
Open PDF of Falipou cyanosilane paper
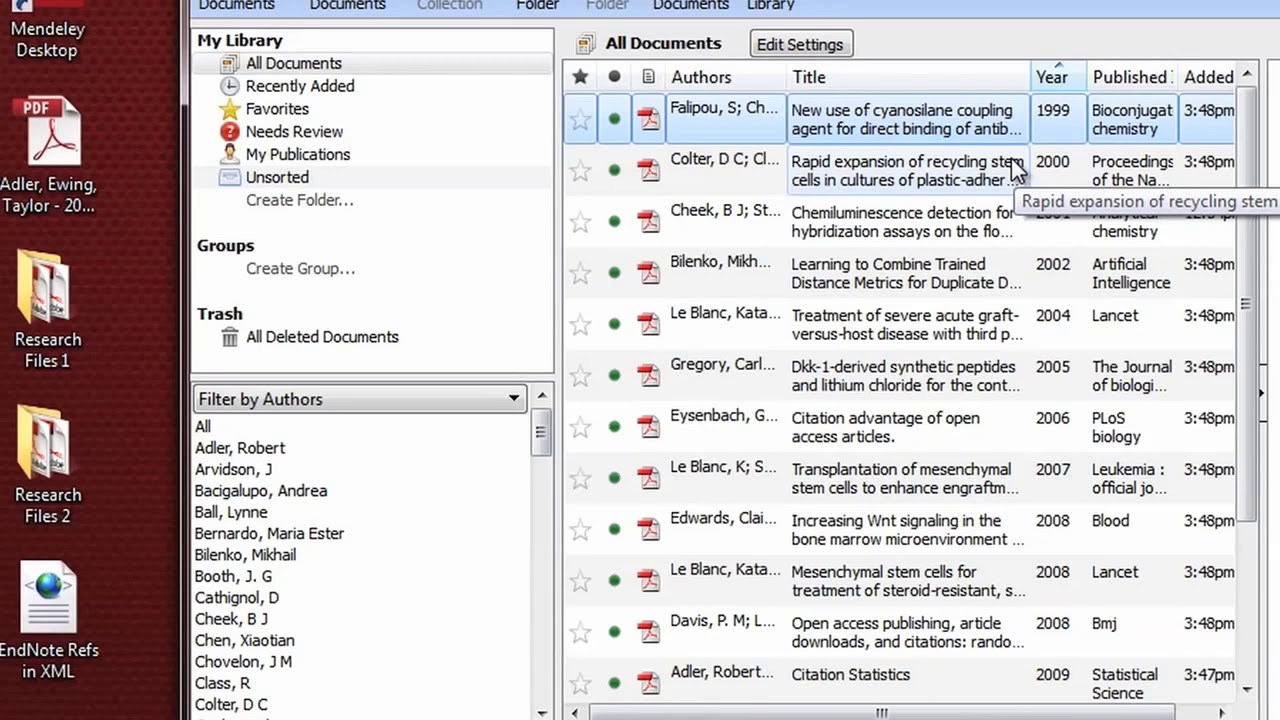(x=649, y=119)
